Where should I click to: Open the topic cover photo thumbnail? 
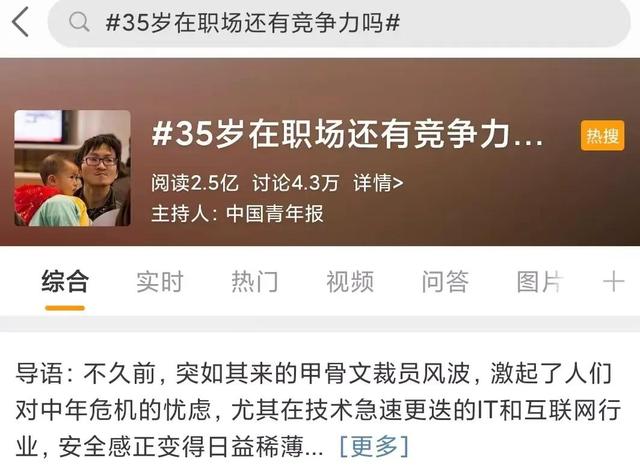pos(73,168)
